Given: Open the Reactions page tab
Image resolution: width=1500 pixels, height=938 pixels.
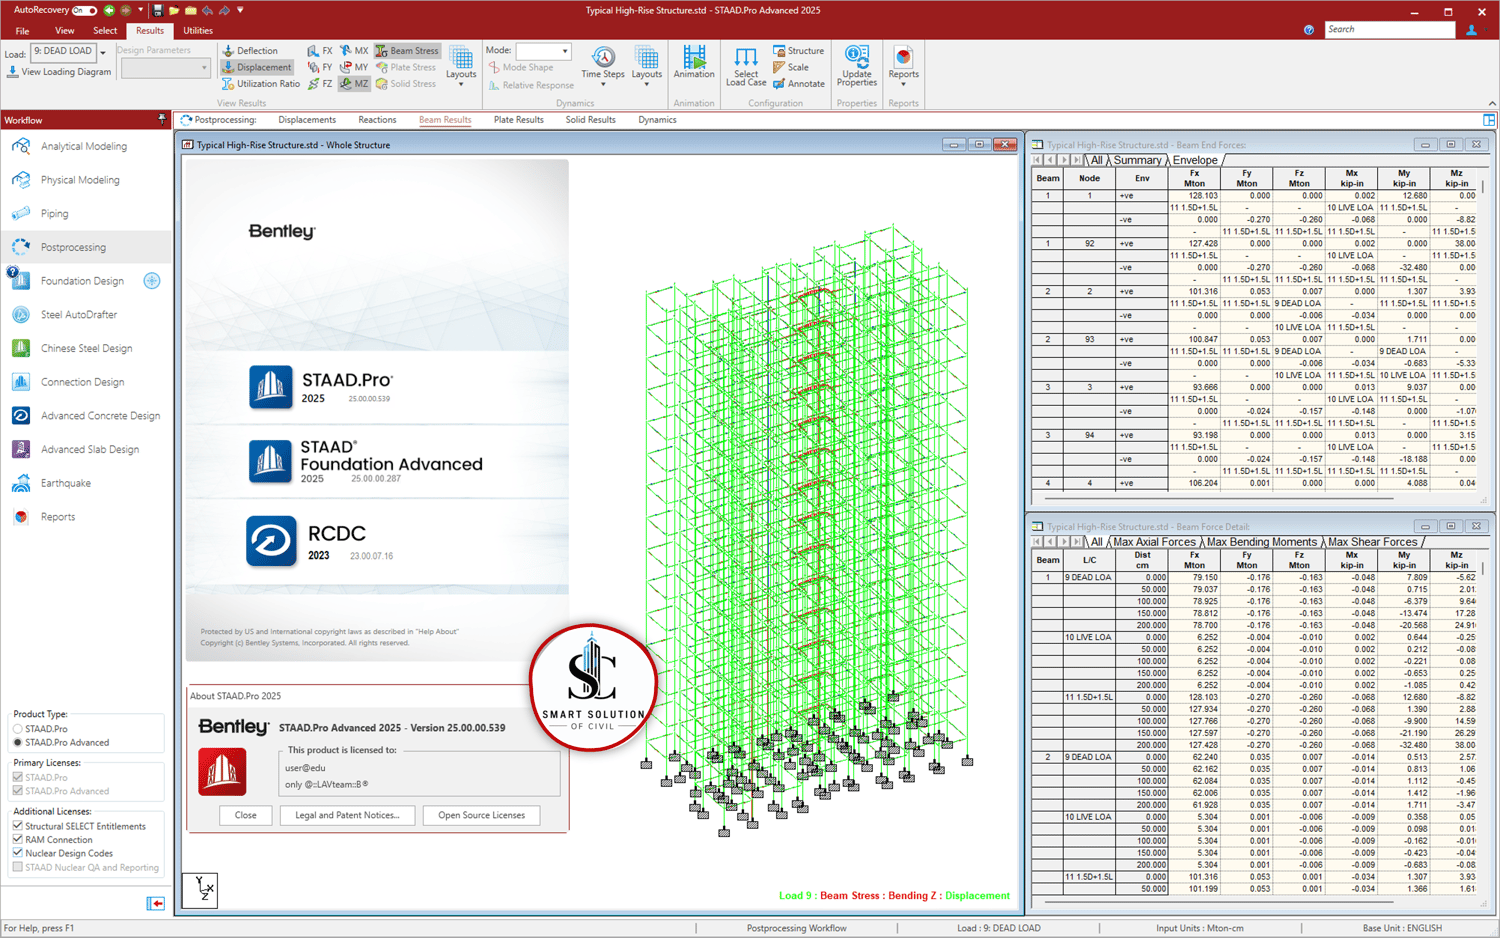Looking at the screenshot, I should [377, 120].
